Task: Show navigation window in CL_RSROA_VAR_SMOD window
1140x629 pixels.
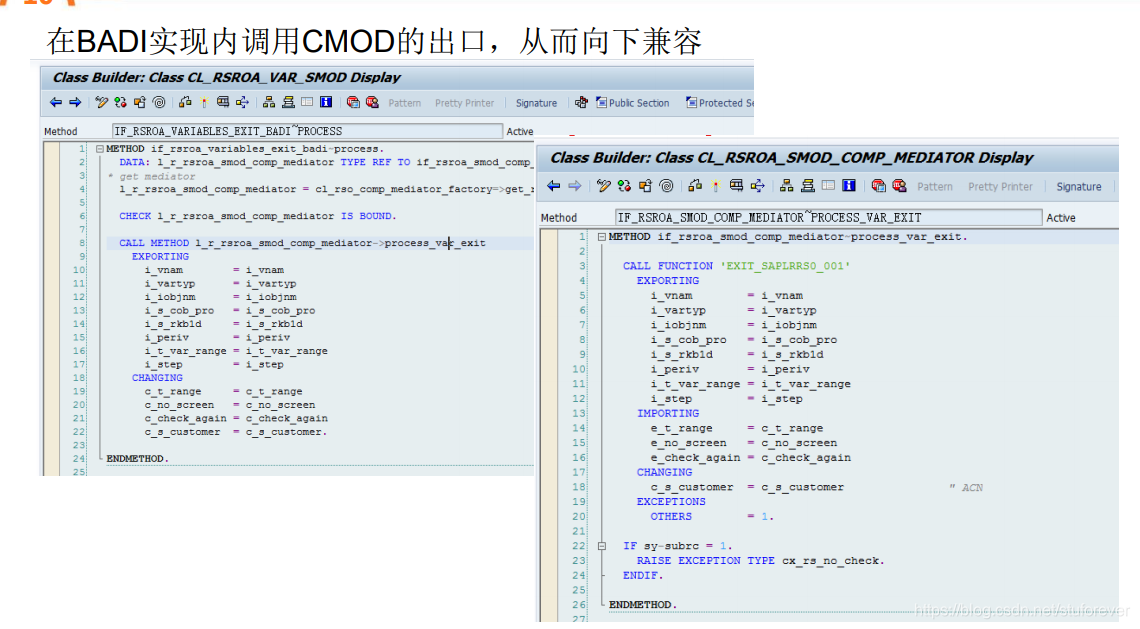Action: click(289, 103)
